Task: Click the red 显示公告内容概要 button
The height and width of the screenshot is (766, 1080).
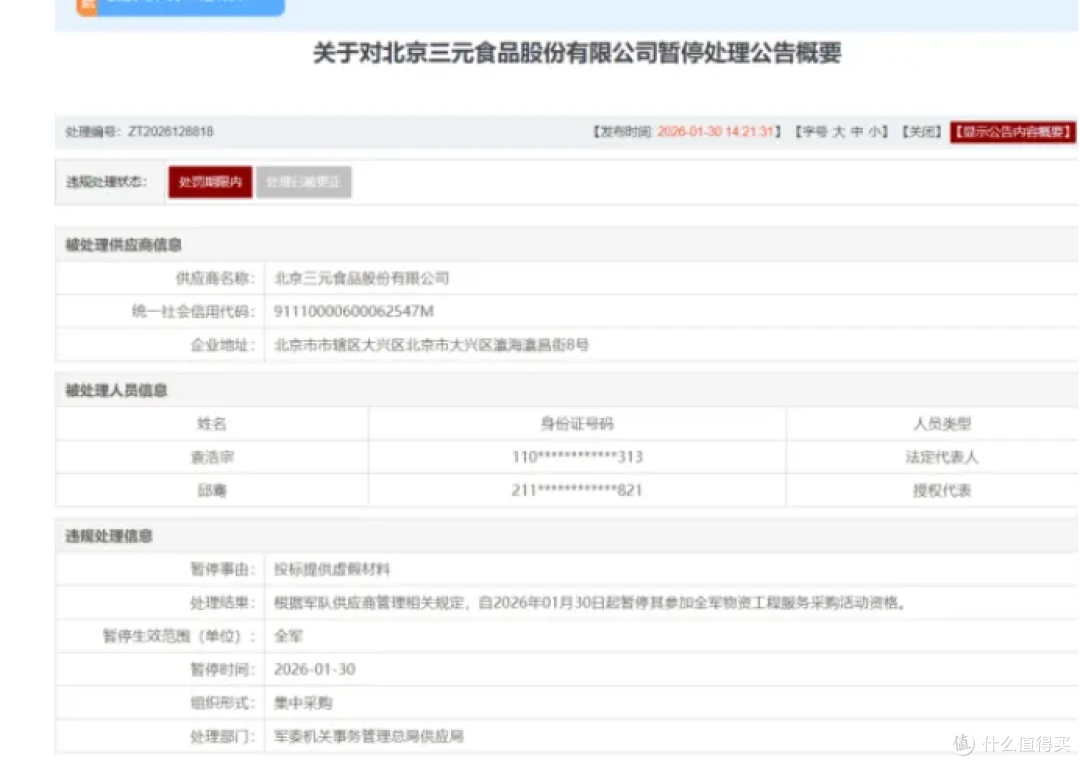Action: point(1012,132)
